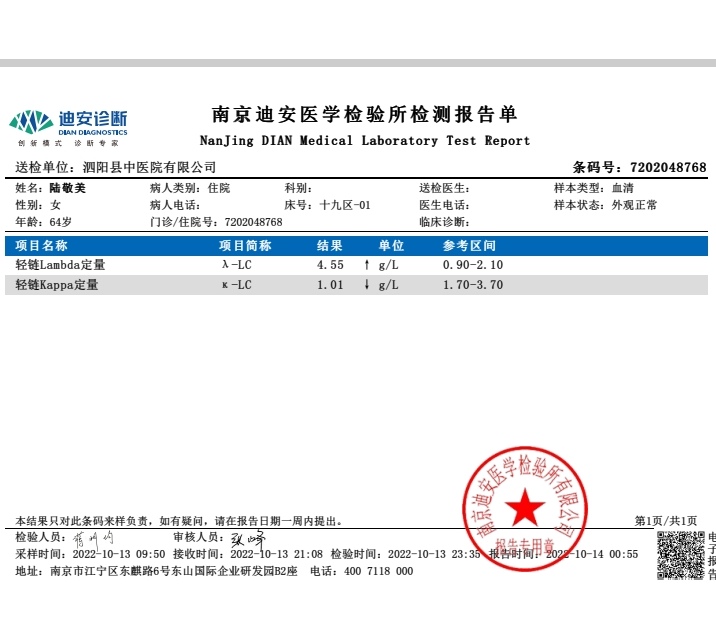The image size is (716, 634).
Task: Select the 参考区间 column header
Action: tap(469, 246)
